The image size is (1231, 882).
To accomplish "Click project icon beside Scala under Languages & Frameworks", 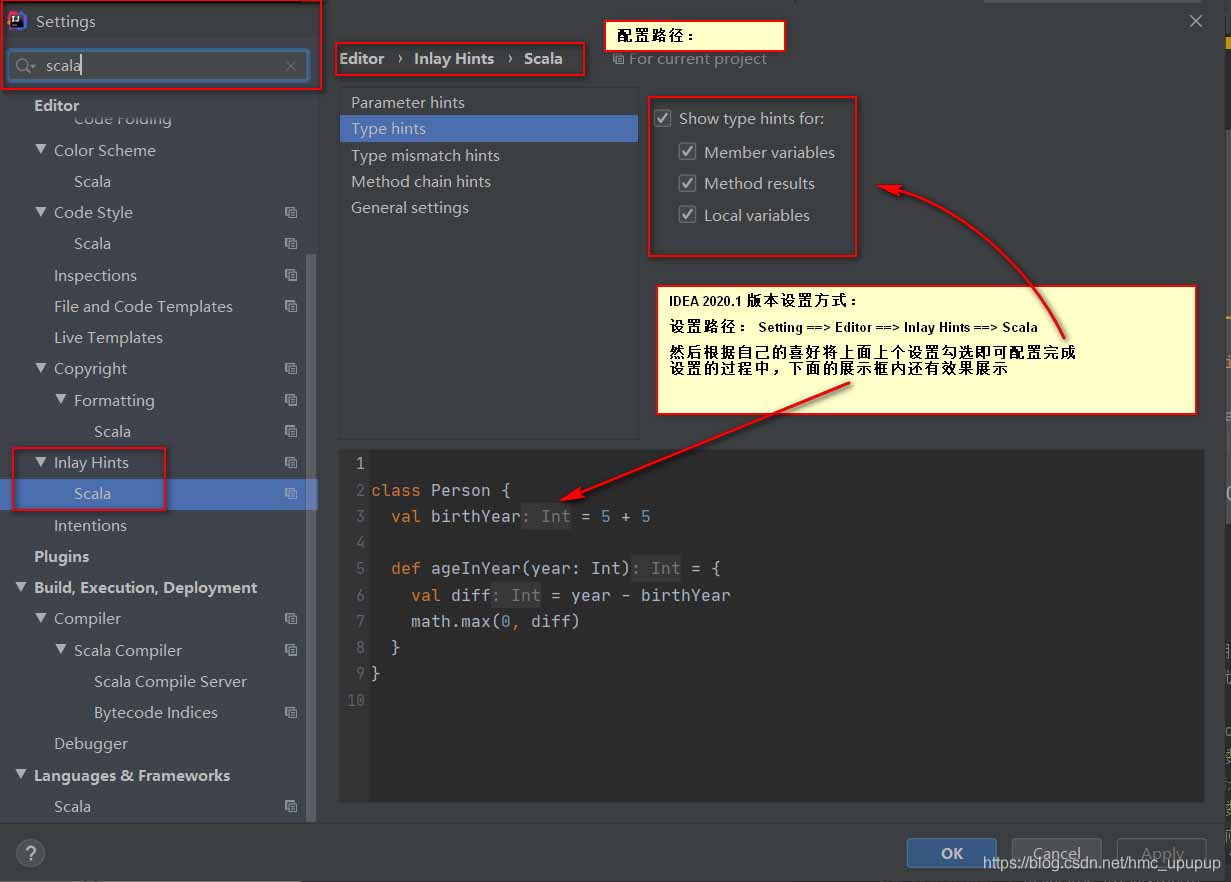I will (291, 806).
